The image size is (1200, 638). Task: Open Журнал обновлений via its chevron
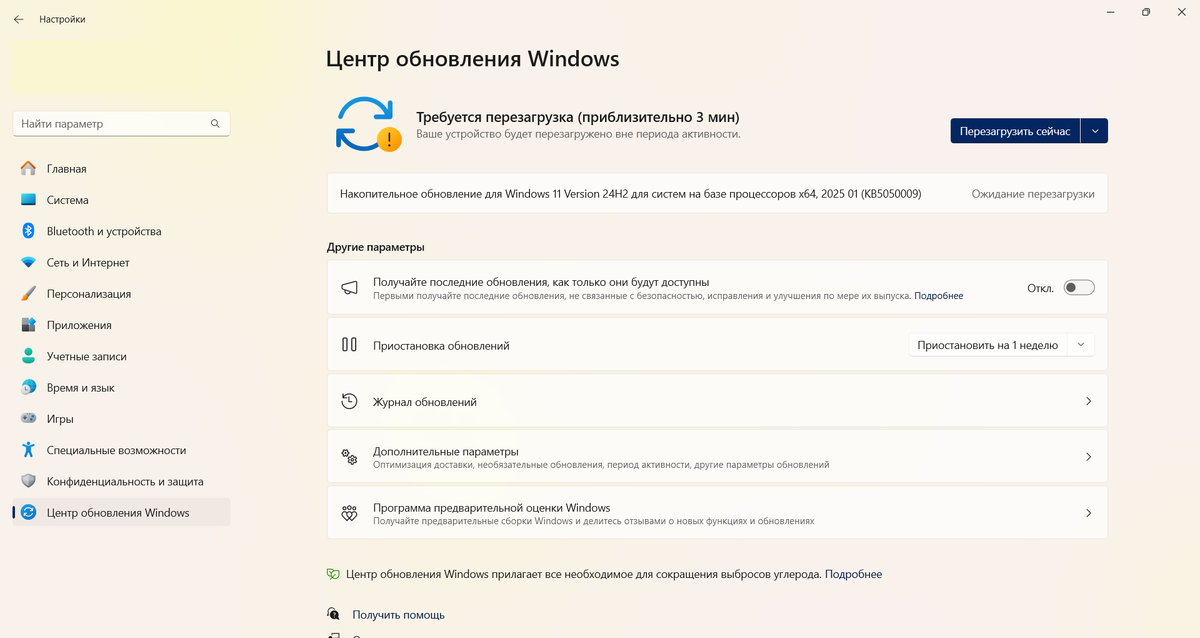tap(1088, 401)
